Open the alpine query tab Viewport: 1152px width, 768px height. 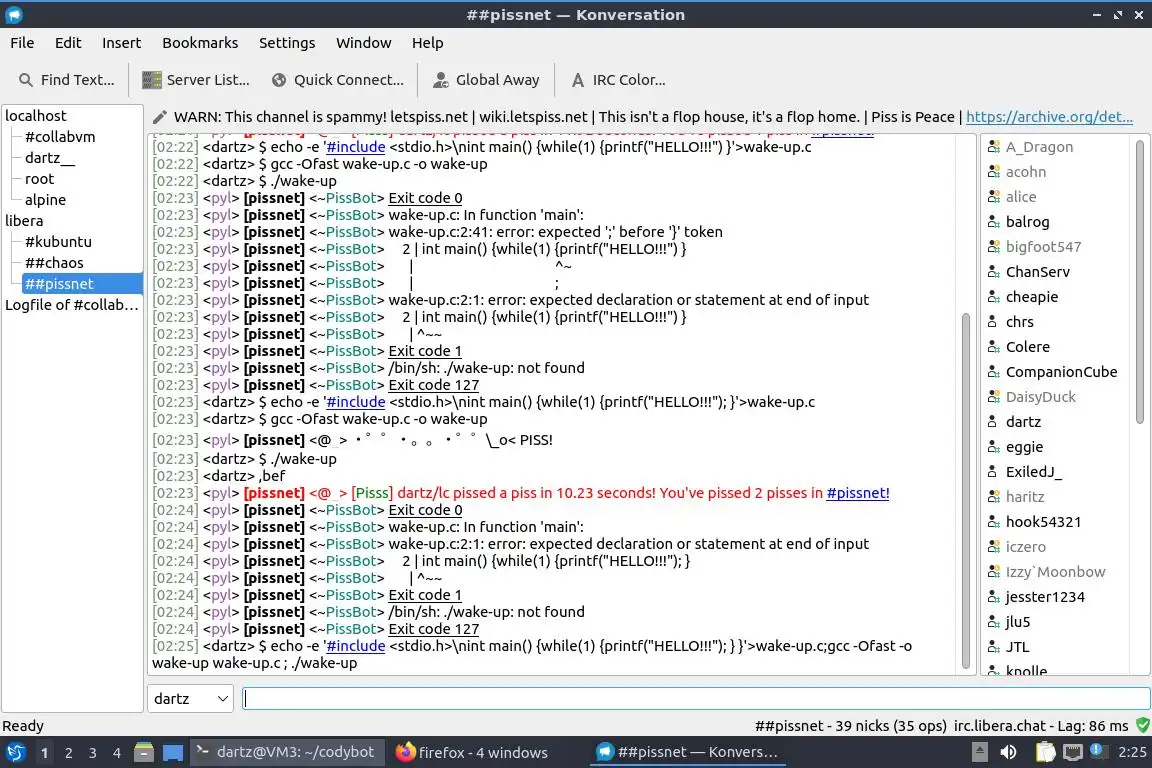[46, 200]
